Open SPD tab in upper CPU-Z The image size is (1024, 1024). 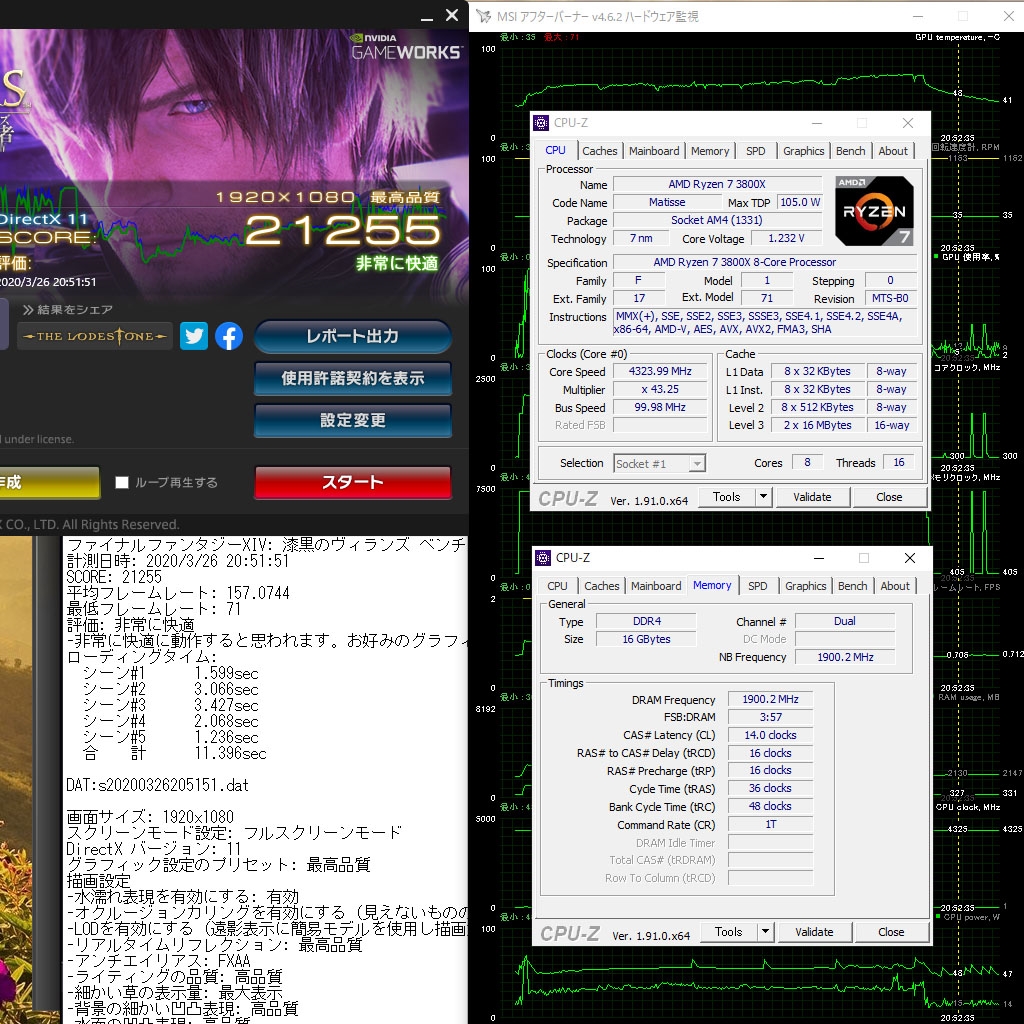pos(756,151)
